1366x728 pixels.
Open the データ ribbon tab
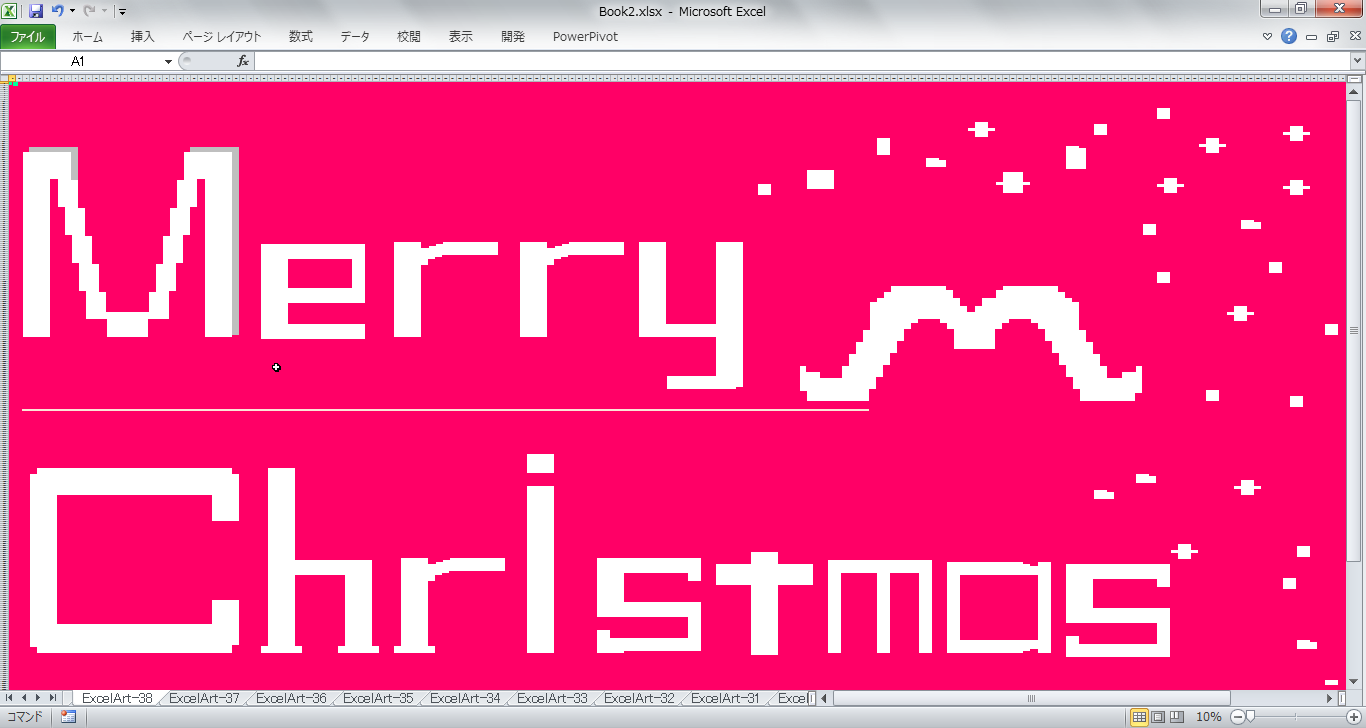pos(355,37)
